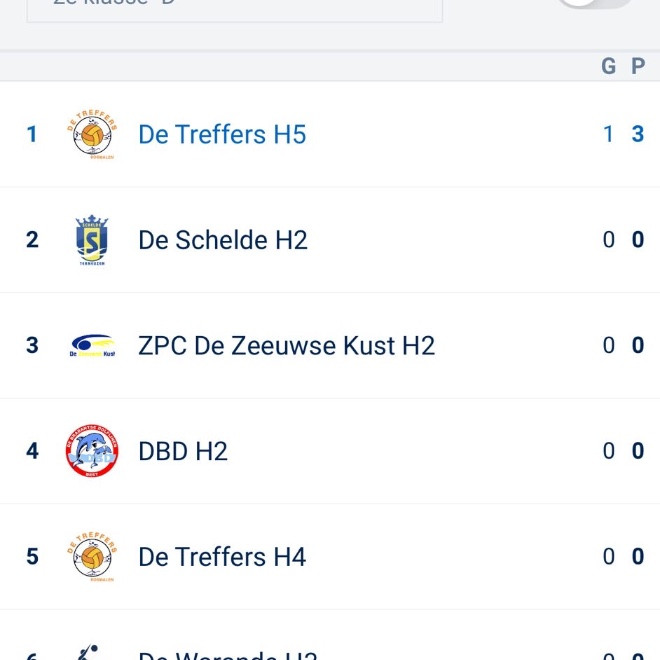Viewport: 660px width, 660px height.
Task: Tap the De Warande H2 player logo
Action: tap(88, 652)
